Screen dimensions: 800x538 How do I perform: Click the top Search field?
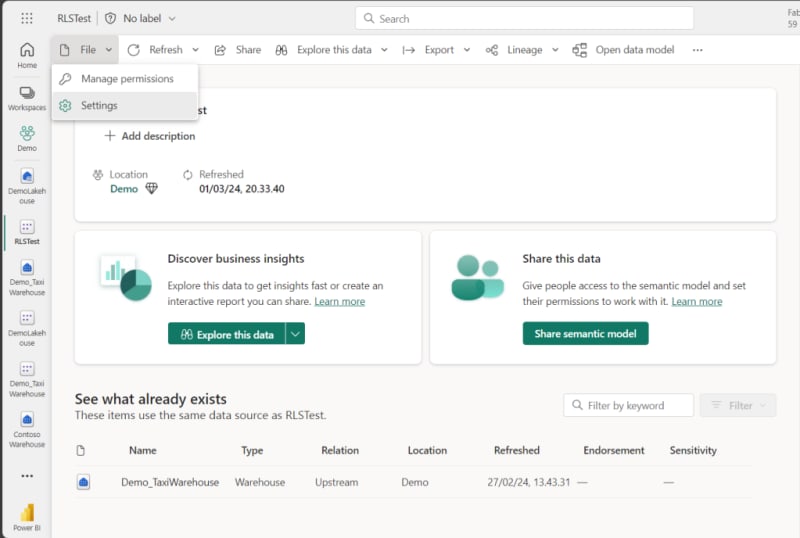[524, 18]
